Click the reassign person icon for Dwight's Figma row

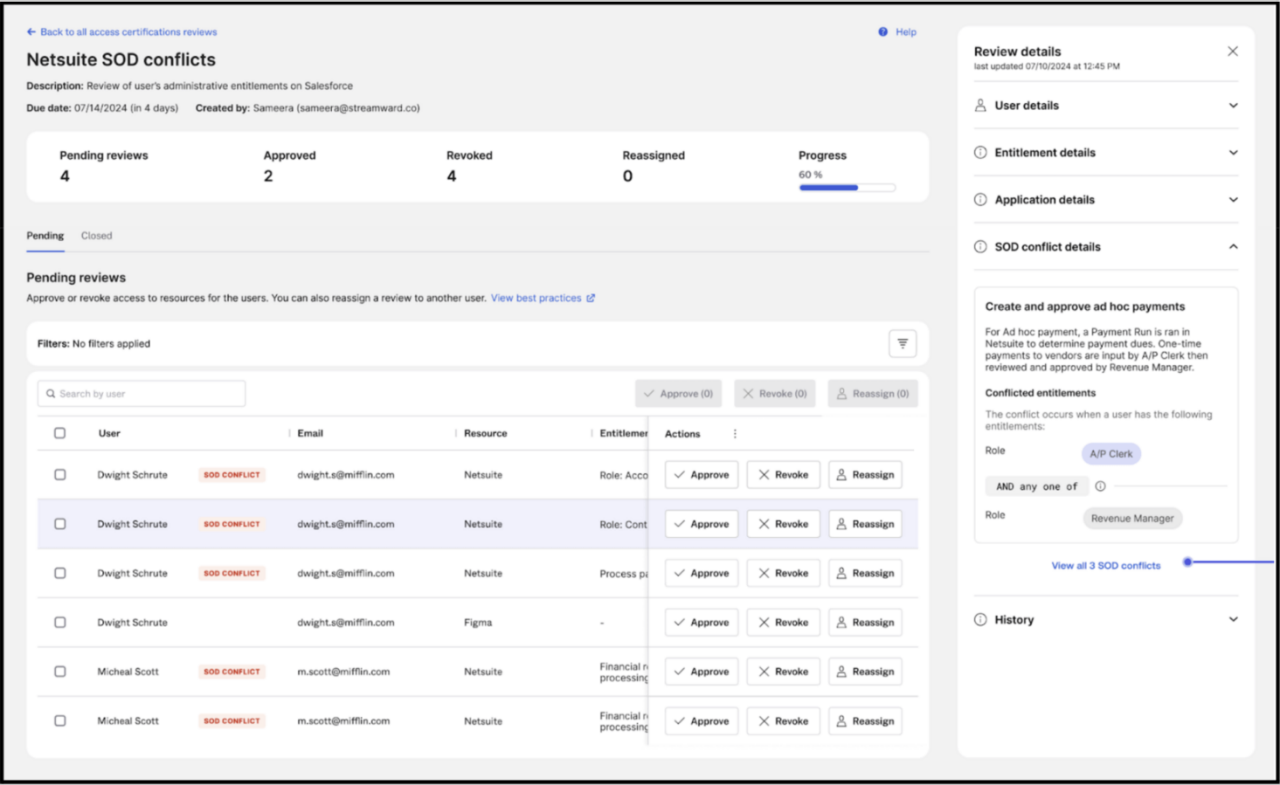[x=843, y=622]
